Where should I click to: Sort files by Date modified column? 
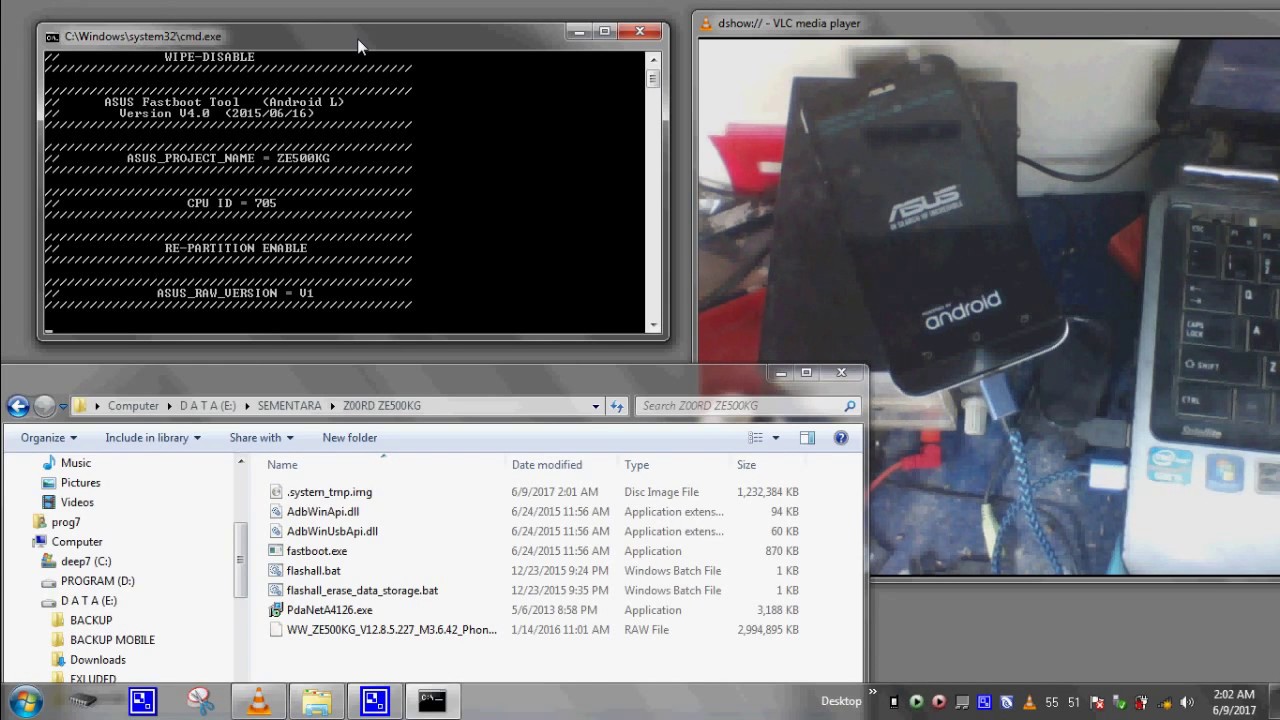(x=547, y=465)
